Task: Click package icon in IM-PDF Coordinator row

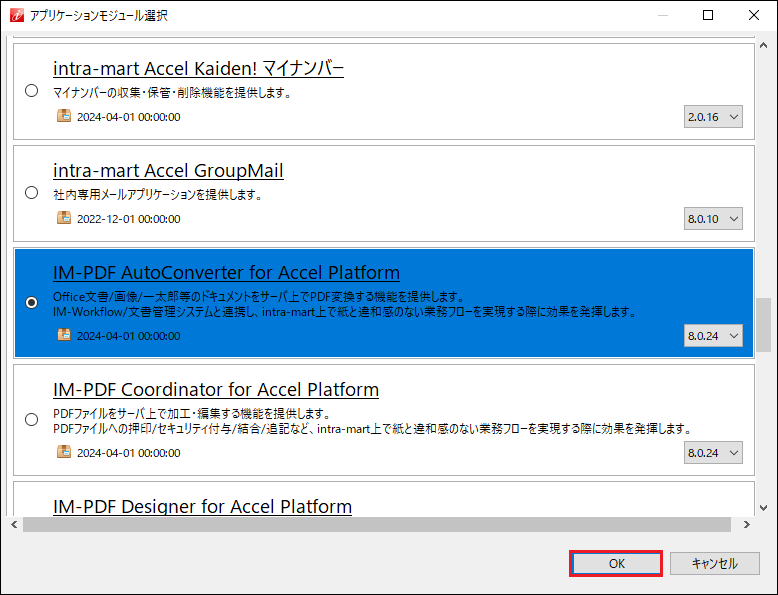Action: (x=64, y=452)
